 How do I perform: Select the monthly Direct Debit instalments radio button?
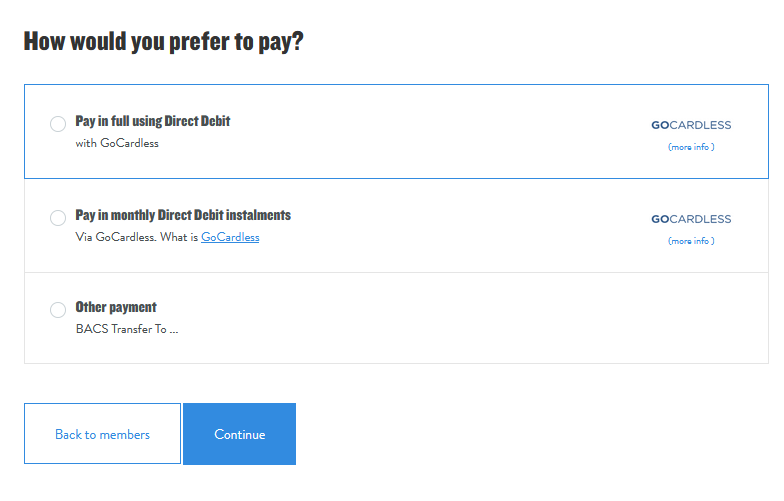coord(58,218)
